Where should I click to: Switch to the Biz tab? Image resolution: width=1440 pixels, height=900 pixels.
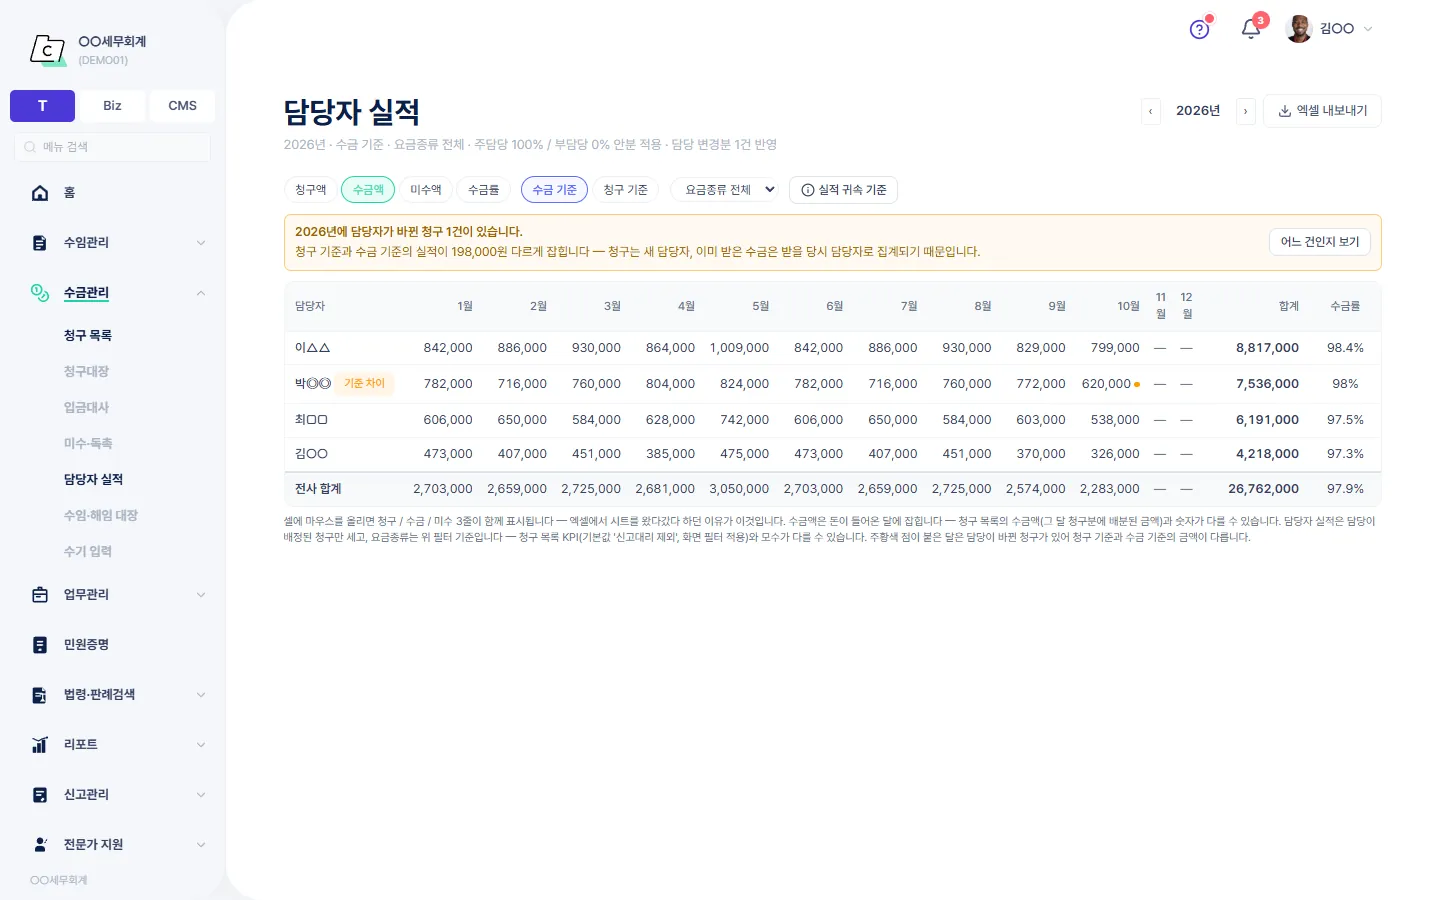[x=112, y=106]
